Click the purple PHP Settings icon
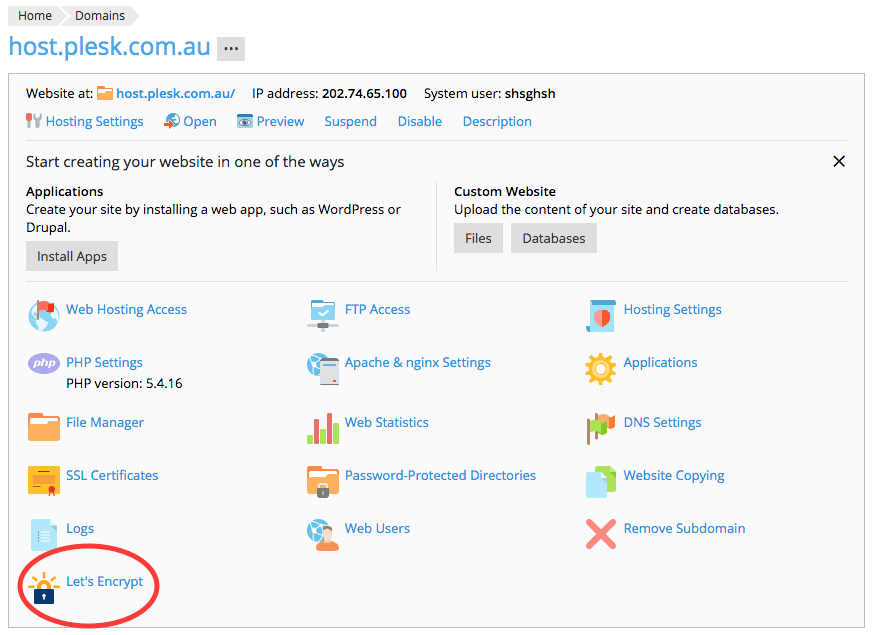Viewport: 872px width, 635px height. click(44, 364)
